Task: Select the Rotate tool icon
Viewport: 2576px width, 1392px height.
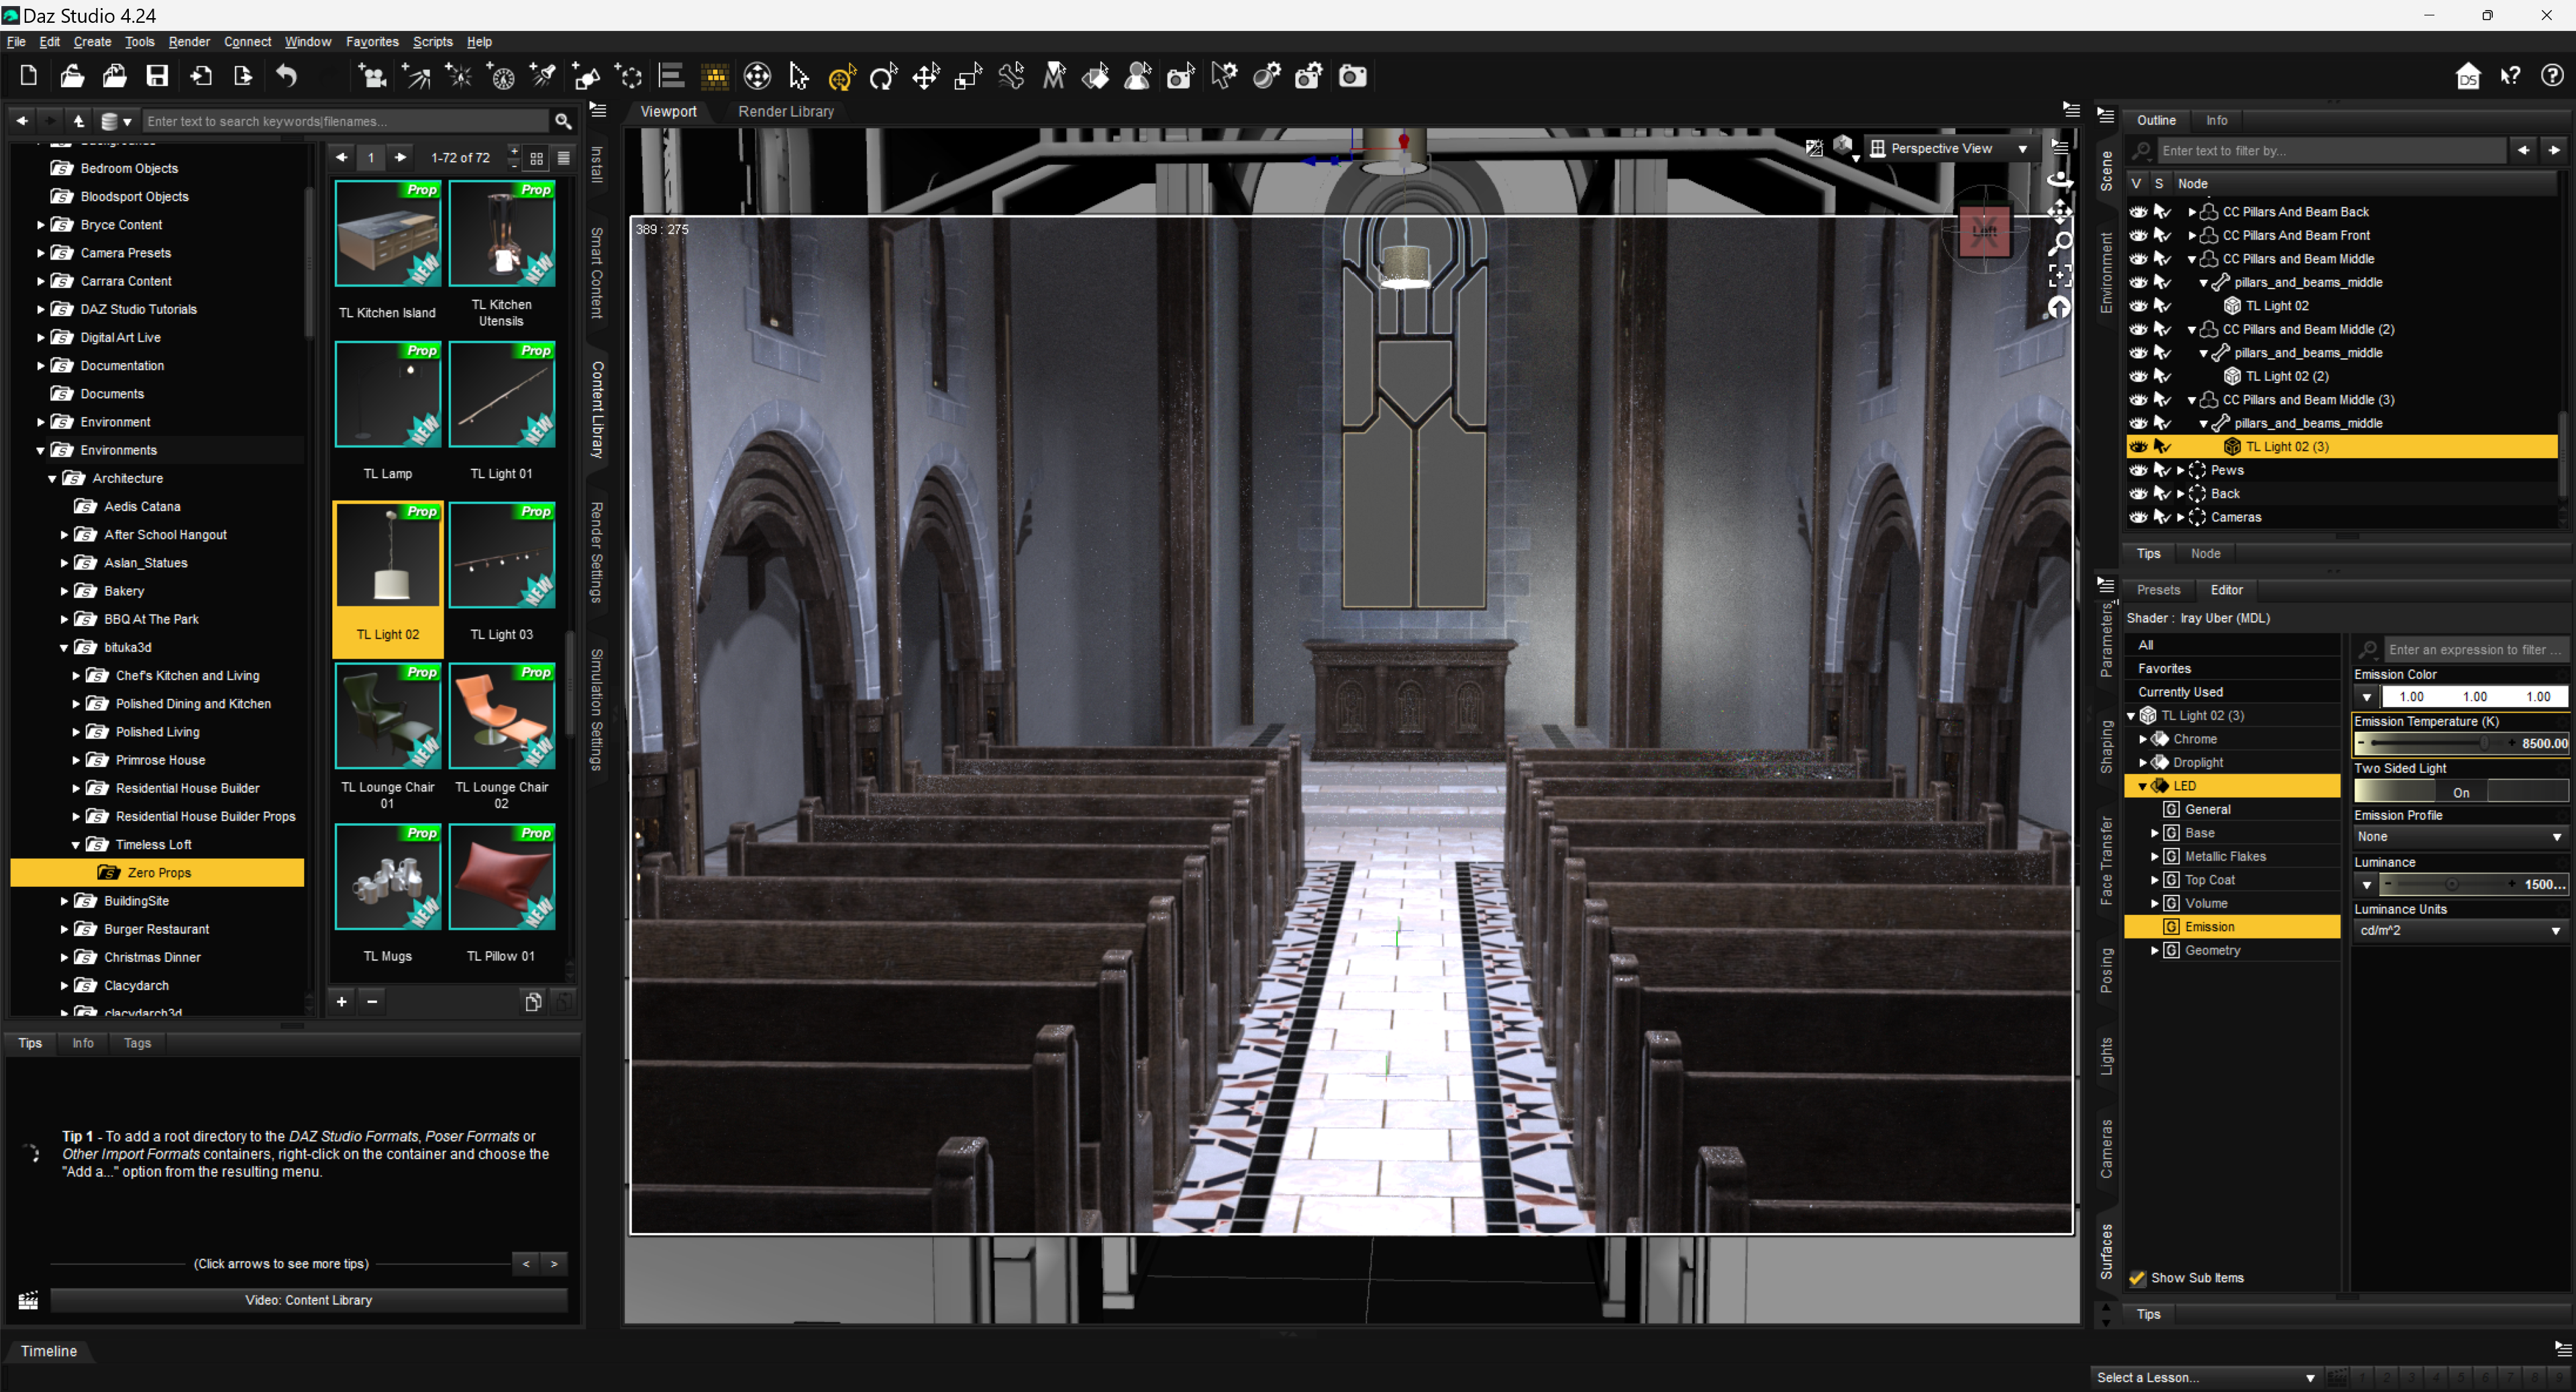Action: (883, 76)
